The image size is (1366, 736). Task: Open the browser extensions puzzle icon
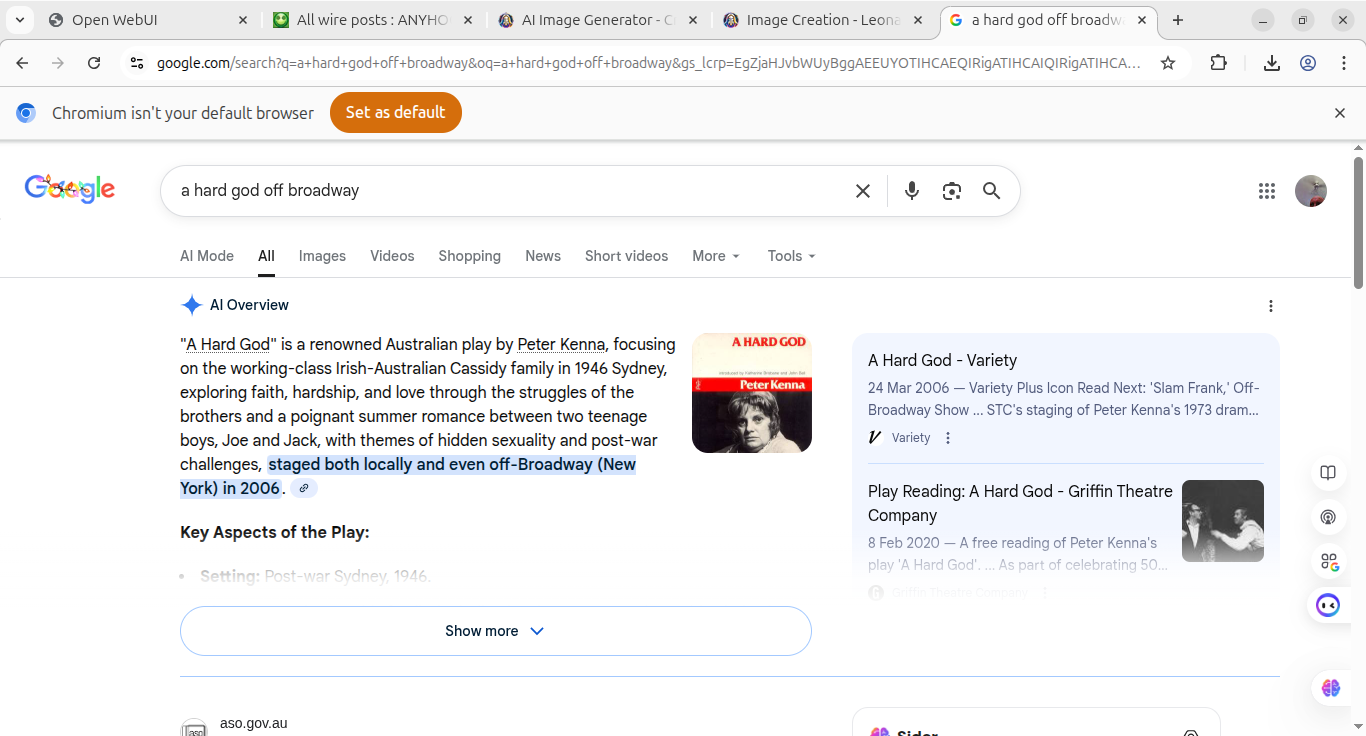[x=1218, y=63]
